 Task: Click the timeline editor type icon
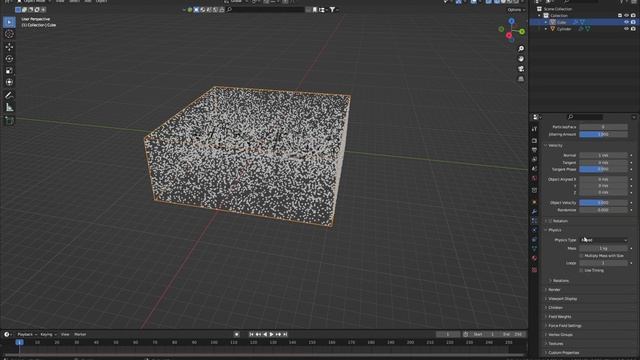7,334
